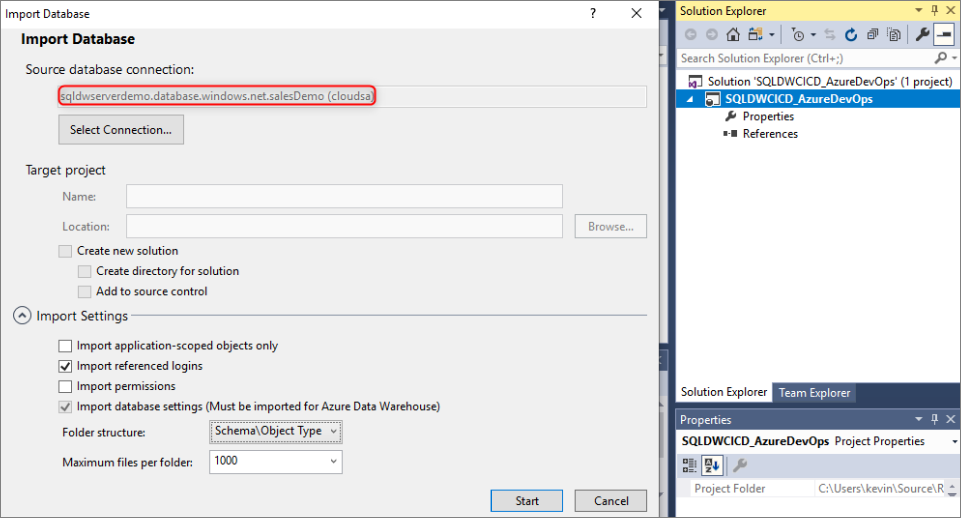Collapse the Import Settings section
Image resolution: width=961 pixels, height=518 pixels.
(x=22, y=316)
